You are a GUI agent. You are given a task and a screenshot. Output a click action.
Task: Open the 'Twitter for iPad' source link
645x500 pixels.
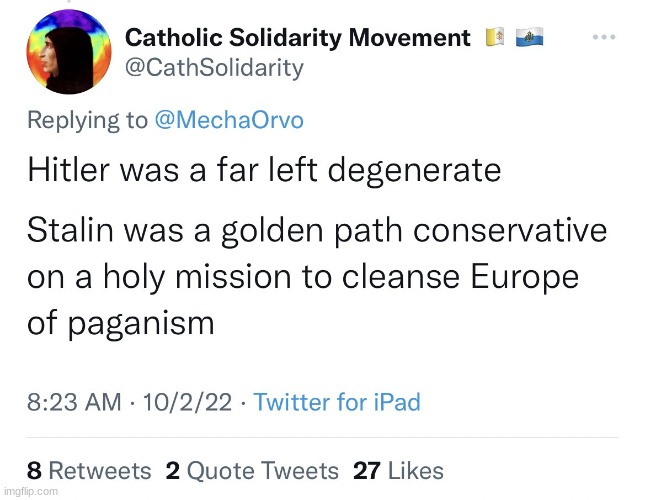pos(336,403)
